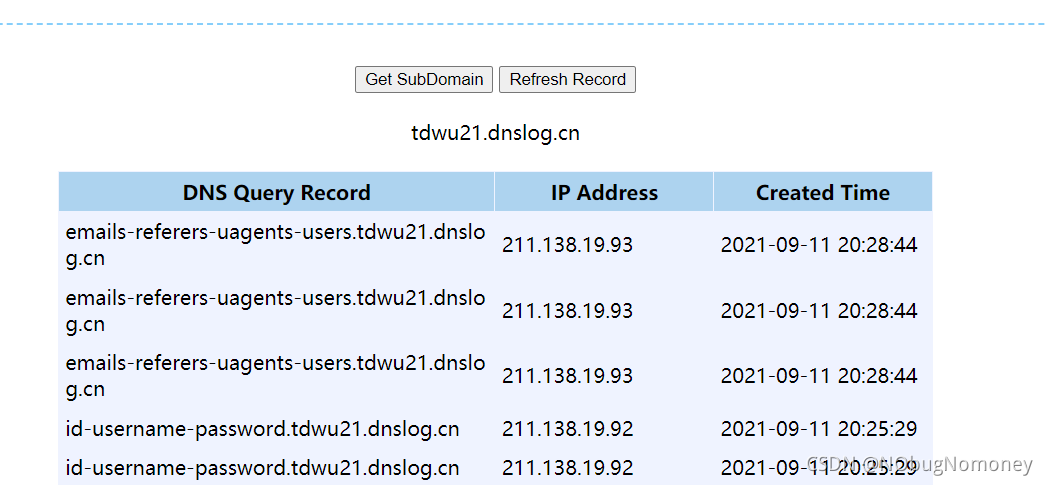Click last id-username-password DNS record
The width and height of the screenshot is (1048, 485).
click(x=263, y=467)
